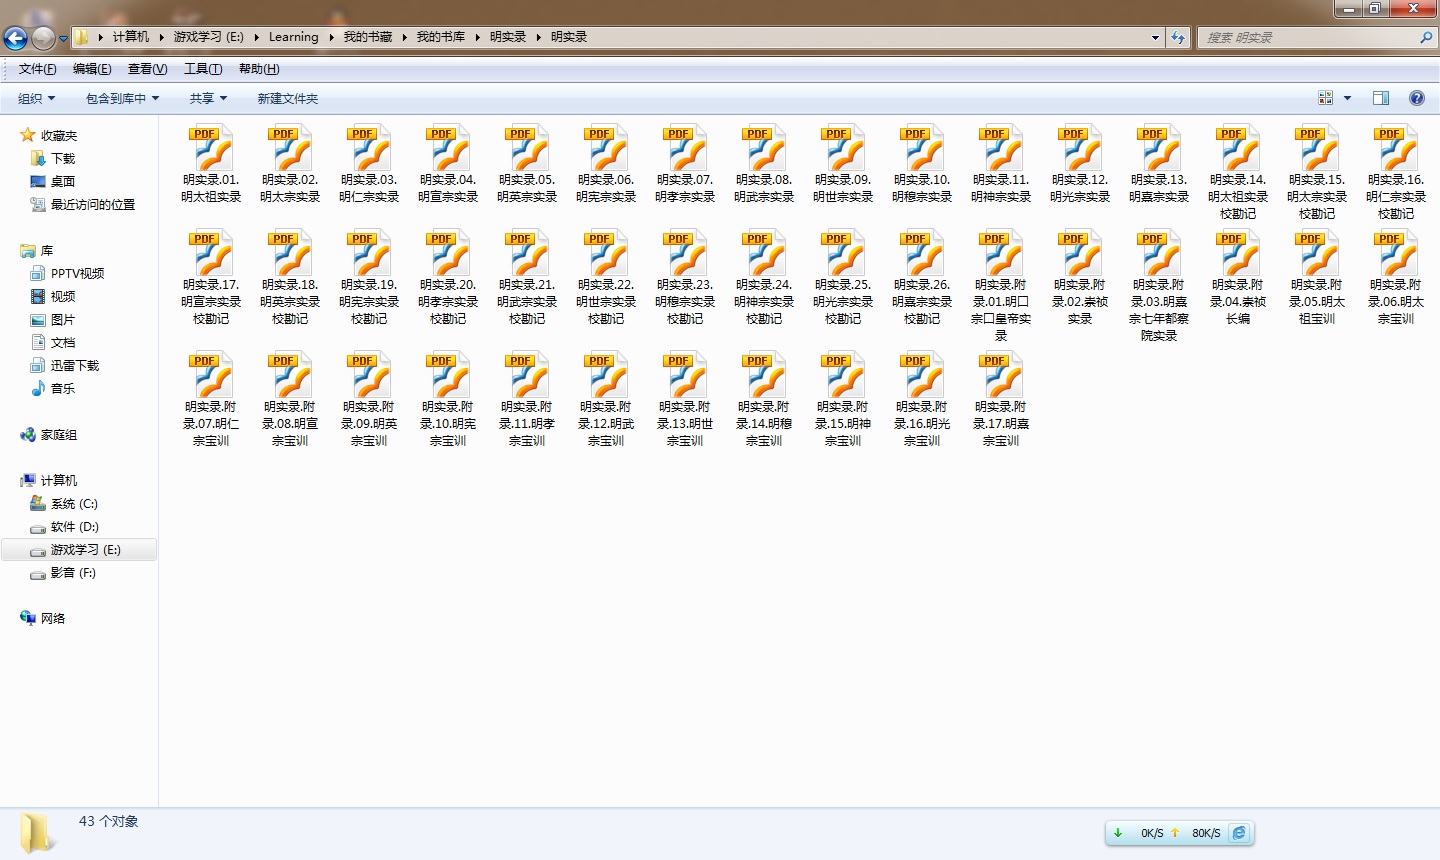The image size is (1440, 860).
Task: Click the help question mark icon
Action: (1416, 98)
